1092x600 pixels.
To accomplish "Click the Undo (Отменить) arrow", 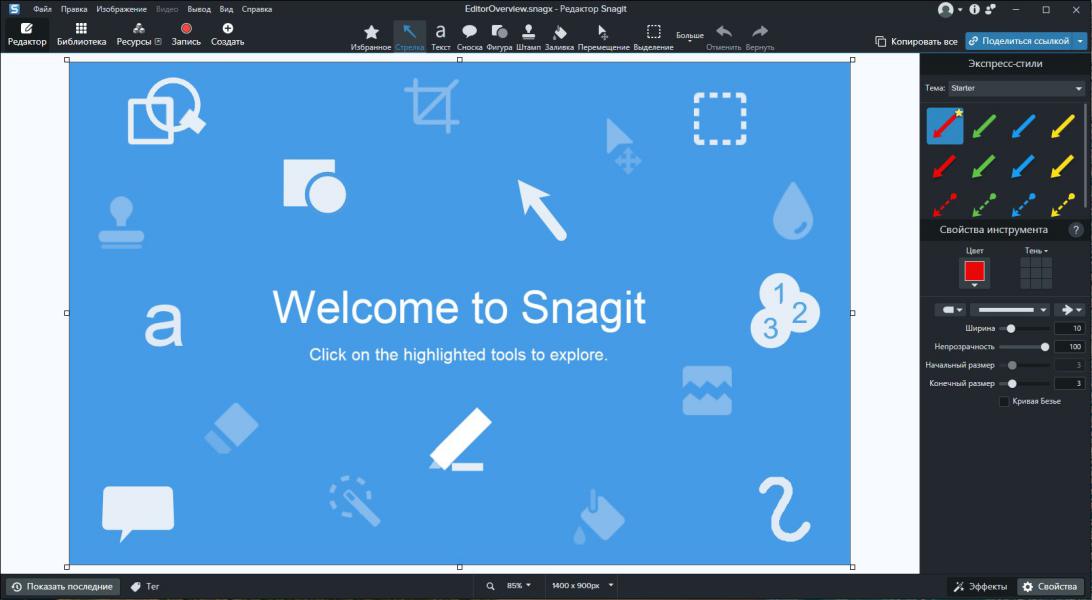I will (724, 36).
